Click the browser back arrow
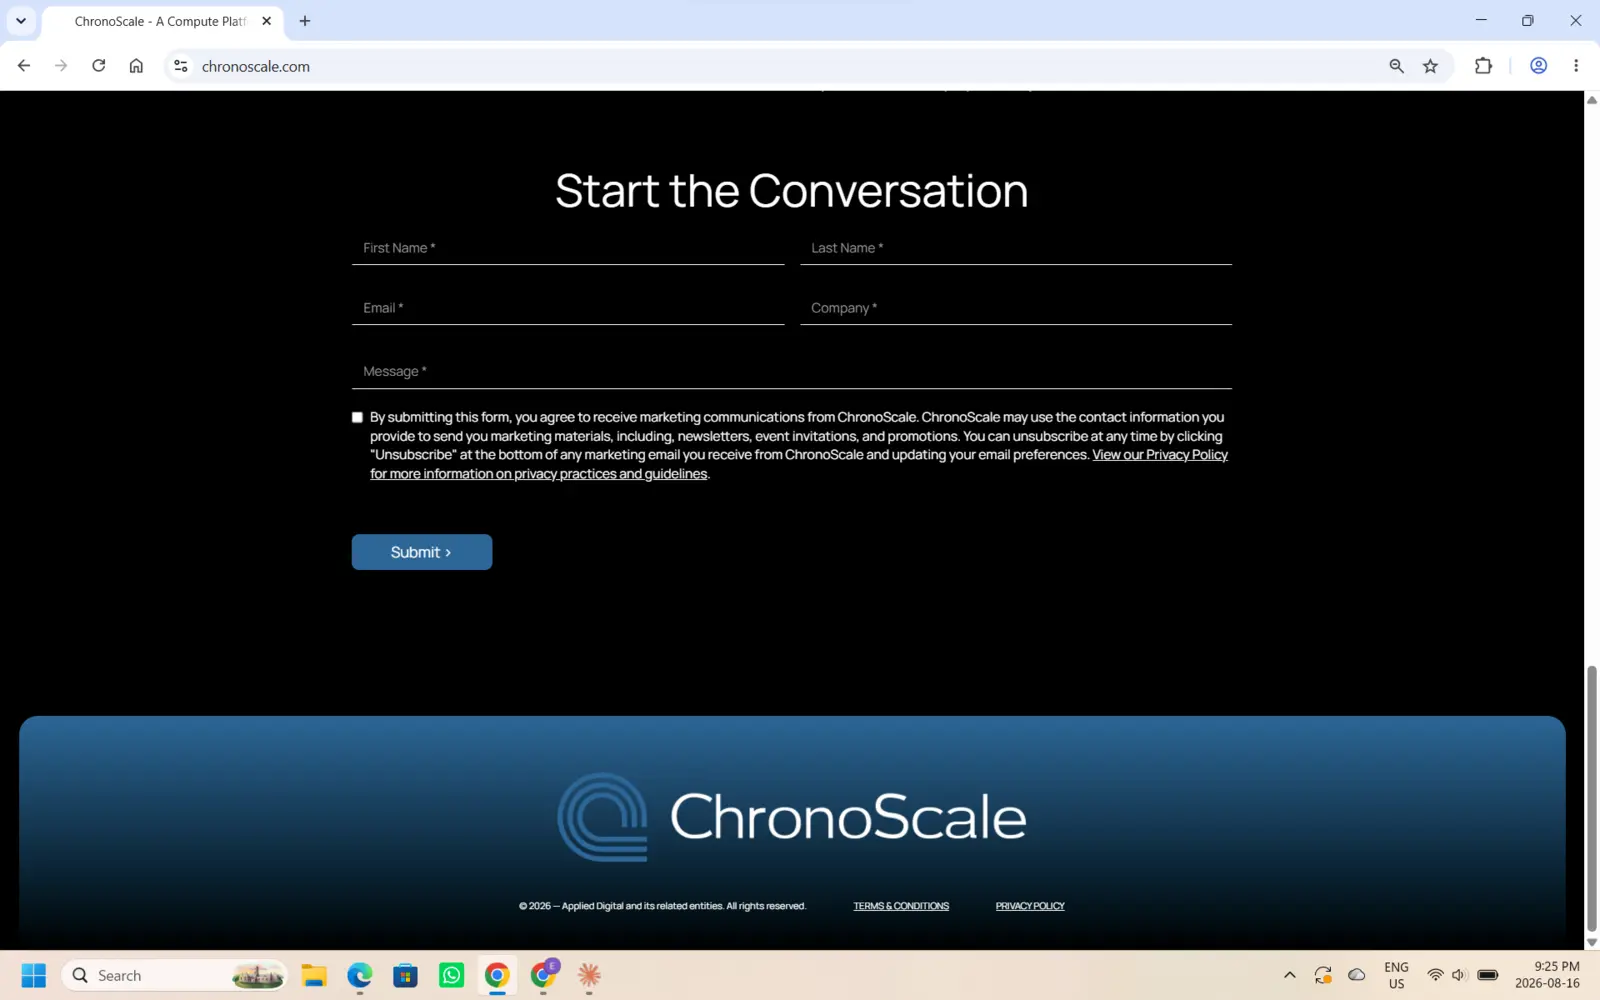Image resolution: width=1600 pixels, height=1000 pixels. (24, 66)
